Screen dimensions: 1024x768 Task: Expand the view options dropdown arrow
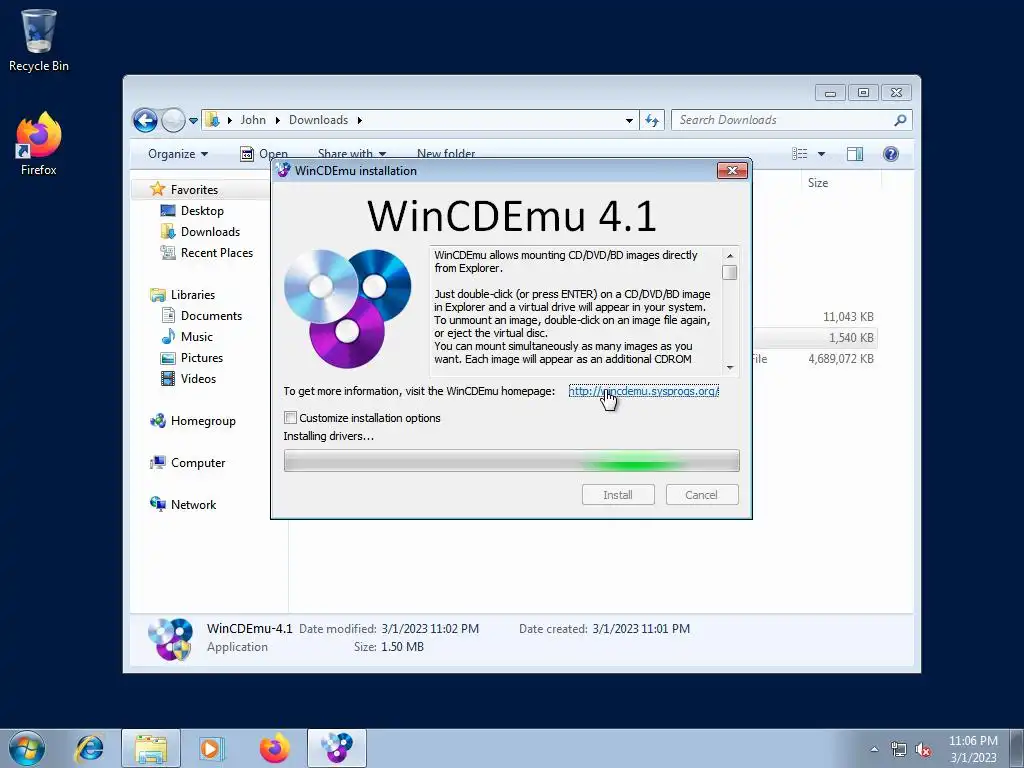pos(822,154)
